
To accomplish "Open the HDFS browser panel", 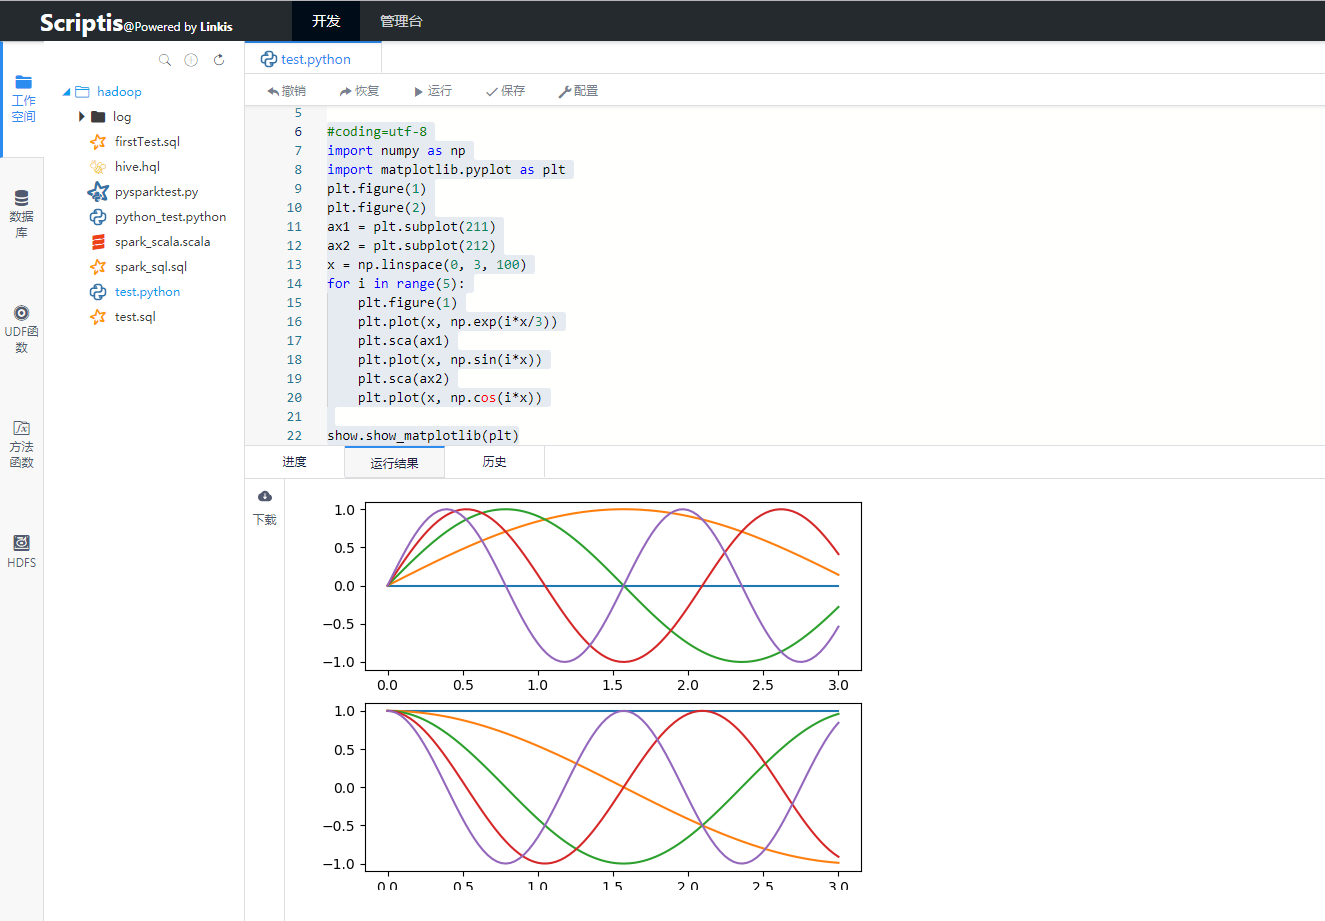I will pos(22,550).
